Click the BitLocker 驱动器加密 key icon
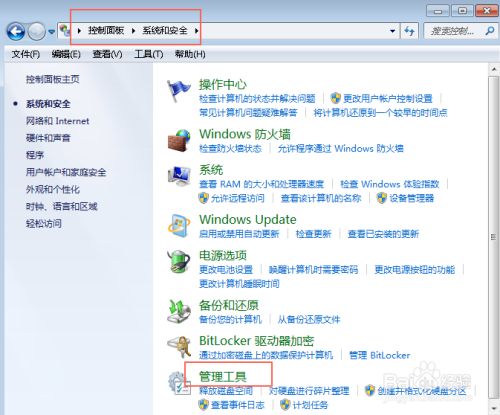500x415 pixels. (x=179, y=347)
